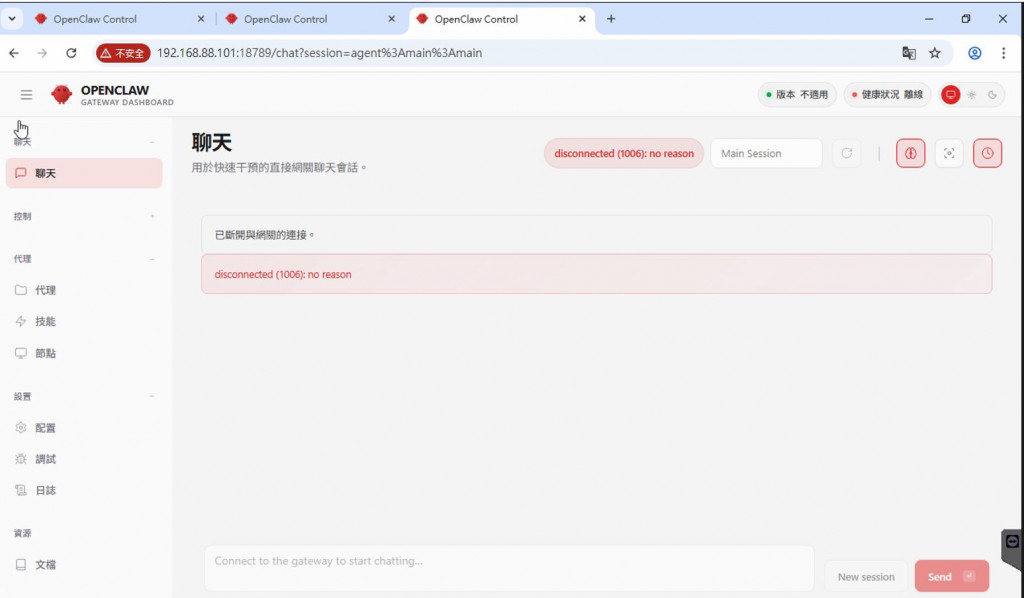Toggle the clock icon button
Viewport: 1024px width, 598px height.
(987, 153)
